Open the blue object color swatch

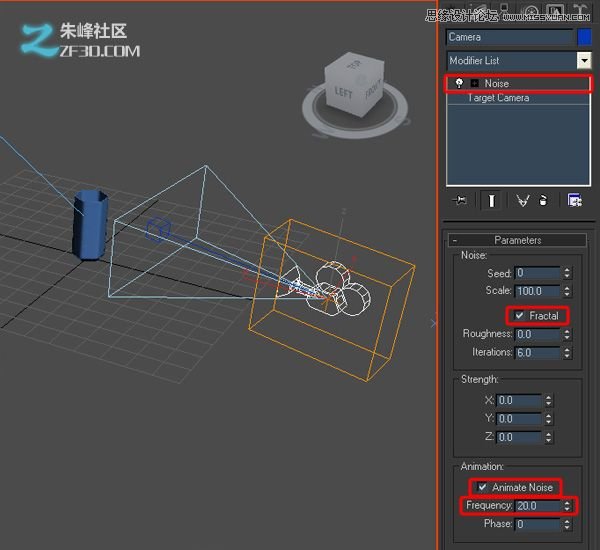(x=584, y=37)
